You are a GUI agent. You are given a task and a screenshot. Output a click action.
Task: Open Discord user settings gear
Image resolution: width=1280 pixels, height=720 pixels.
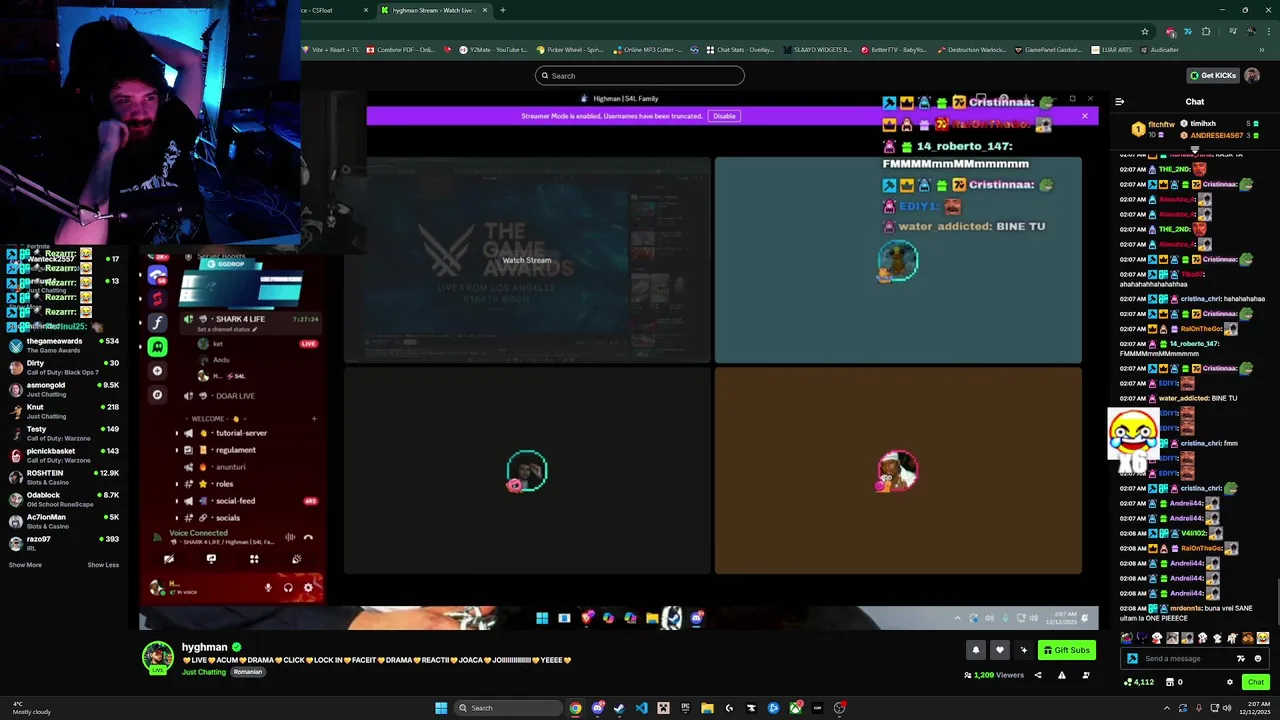click(x=308, y=588)
